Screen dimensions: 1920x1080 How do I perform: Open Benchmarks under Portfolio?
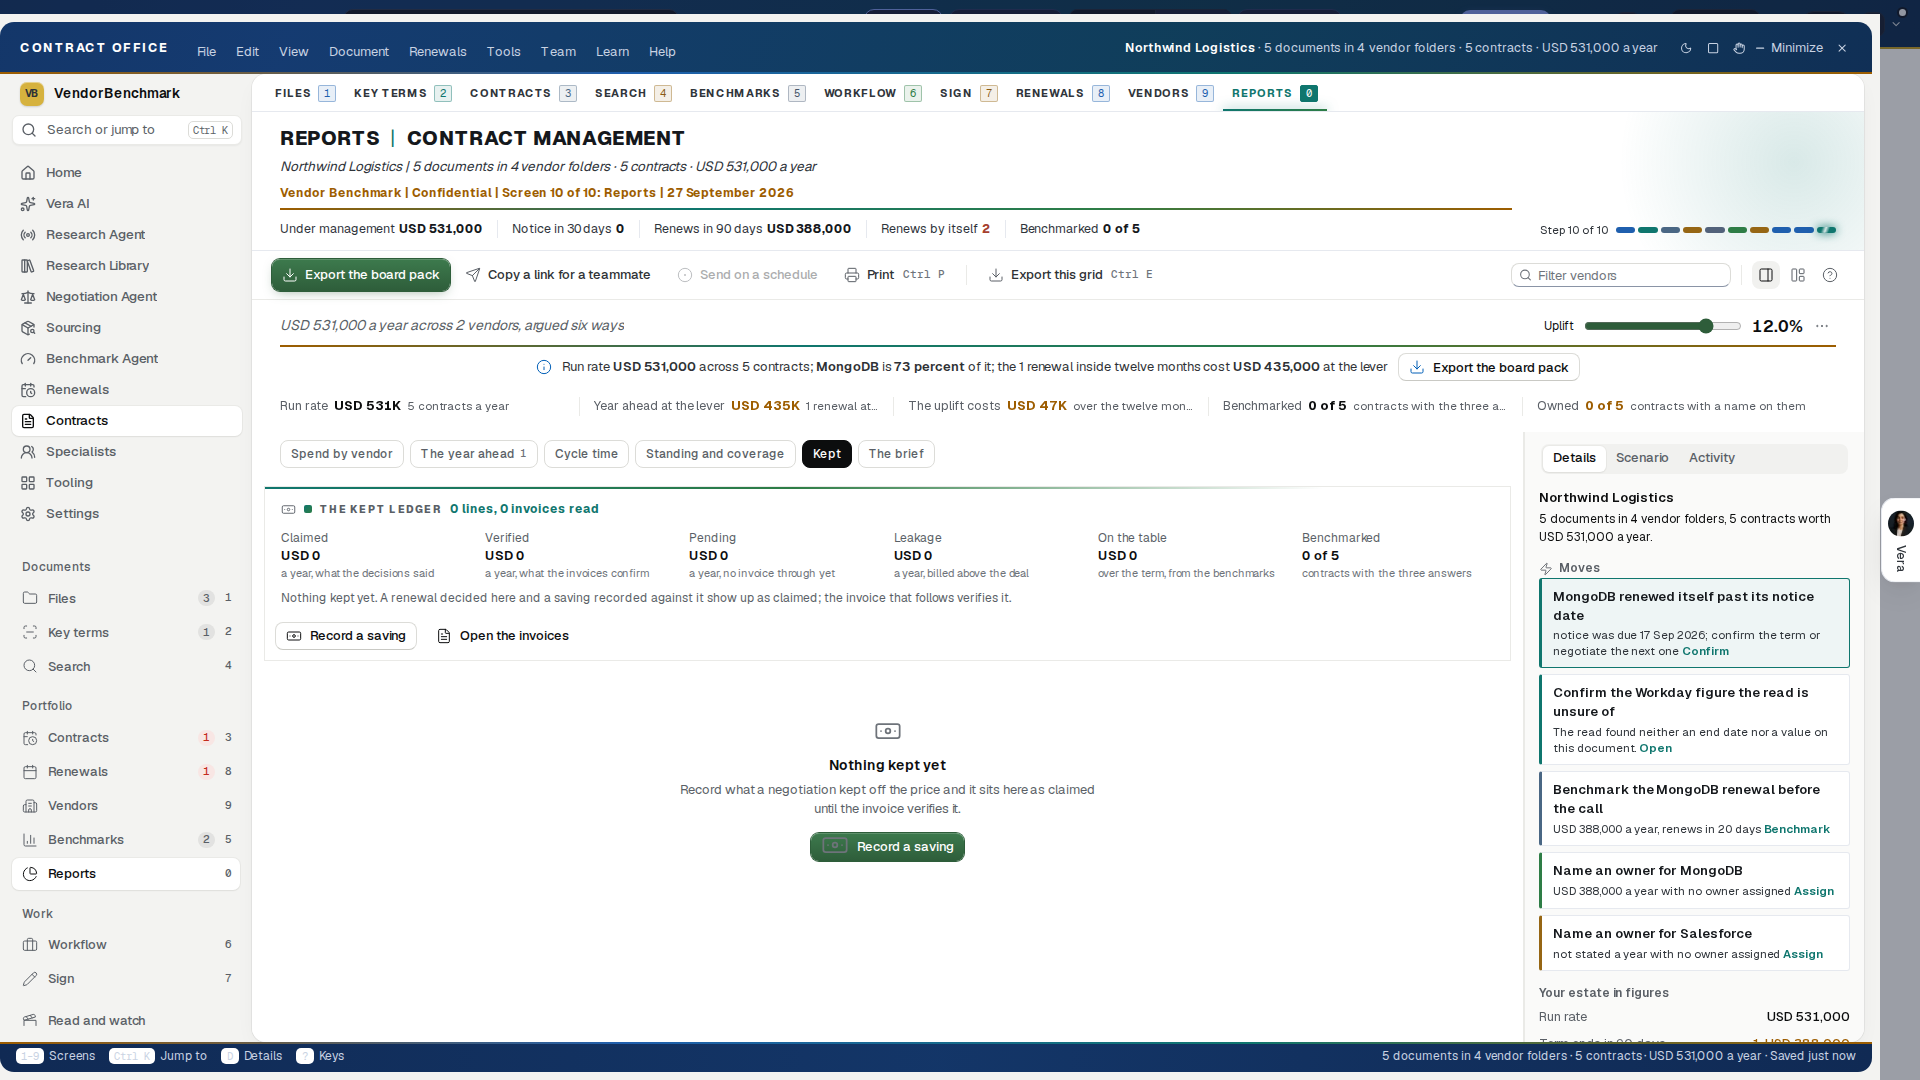click(127, 840)
